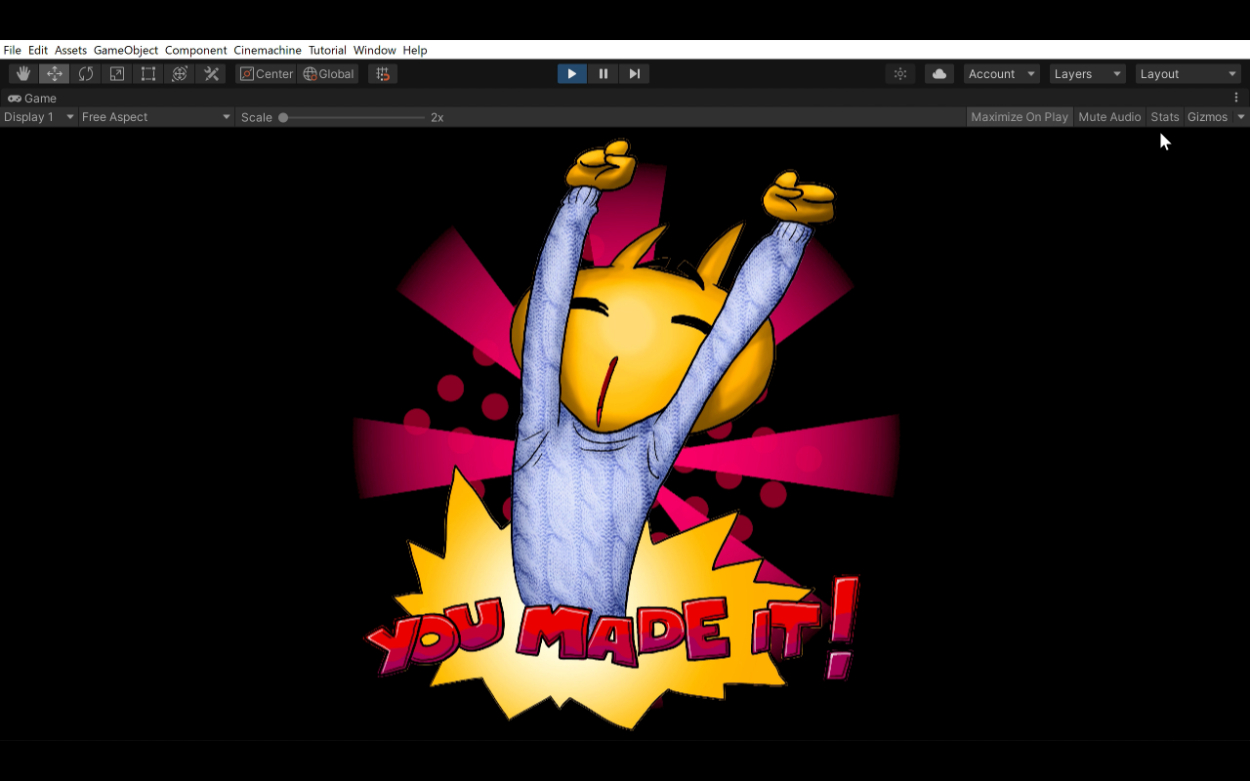Select the Rotate tool
This screenshot has width=1250, height=781.
click(x=86, y=74)
